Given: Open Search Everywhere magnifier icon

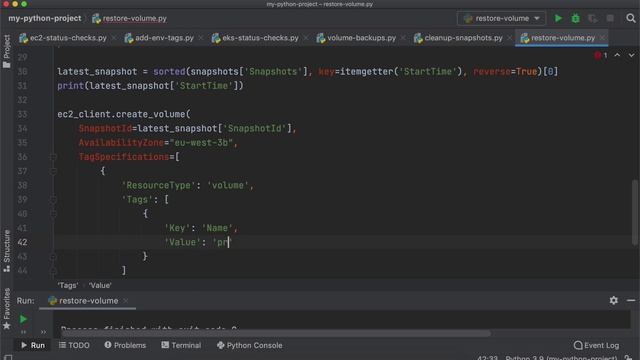Looking at the screenshot, I should (631, 18).
